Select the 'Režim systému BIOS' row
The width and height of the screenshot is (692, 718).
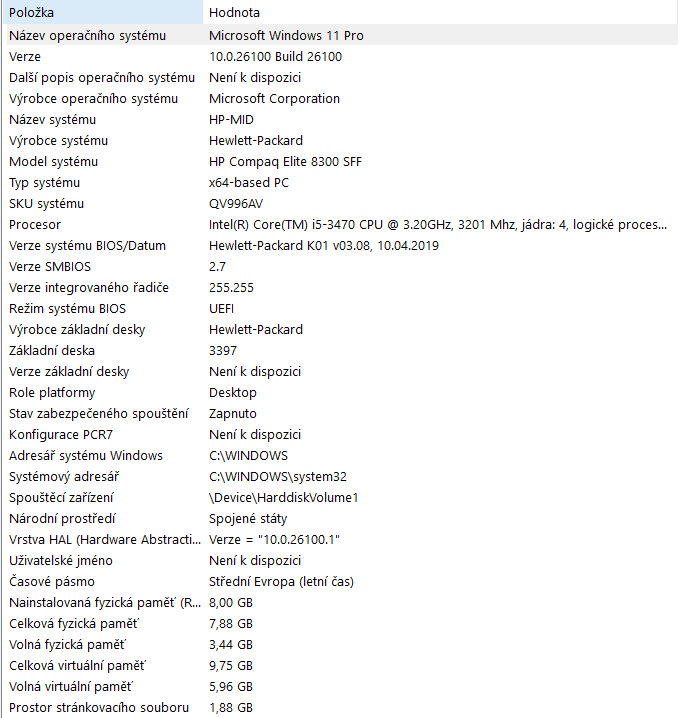340,309
